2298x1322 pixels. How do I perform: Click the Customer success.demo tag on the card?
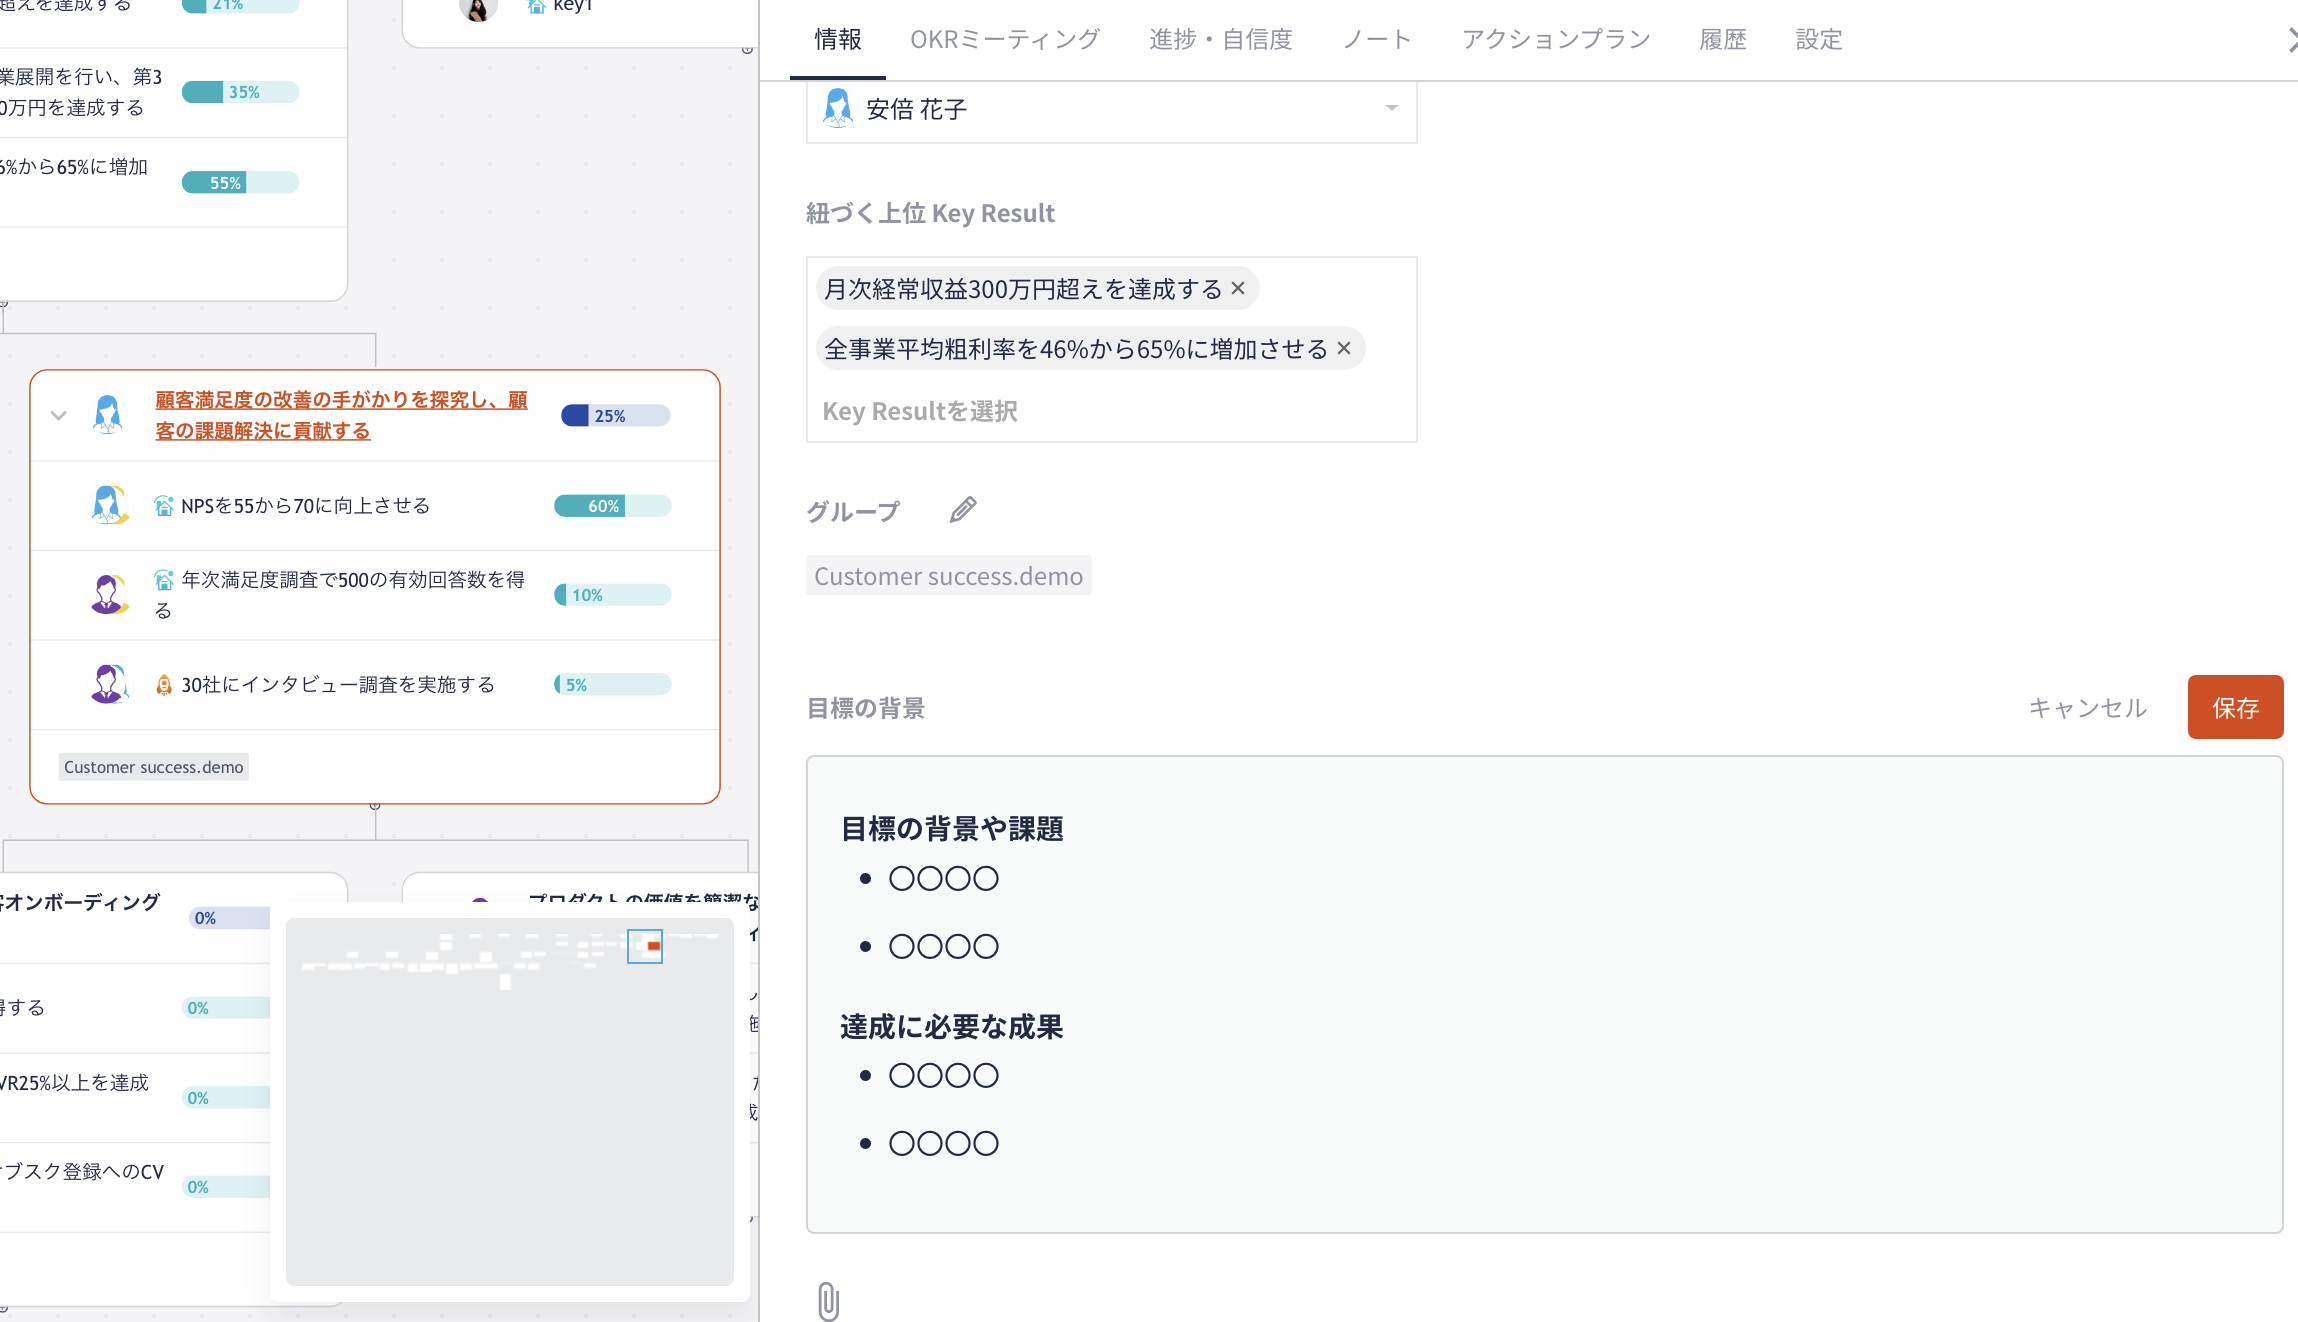pyautogui.click(x=154, y=767)
